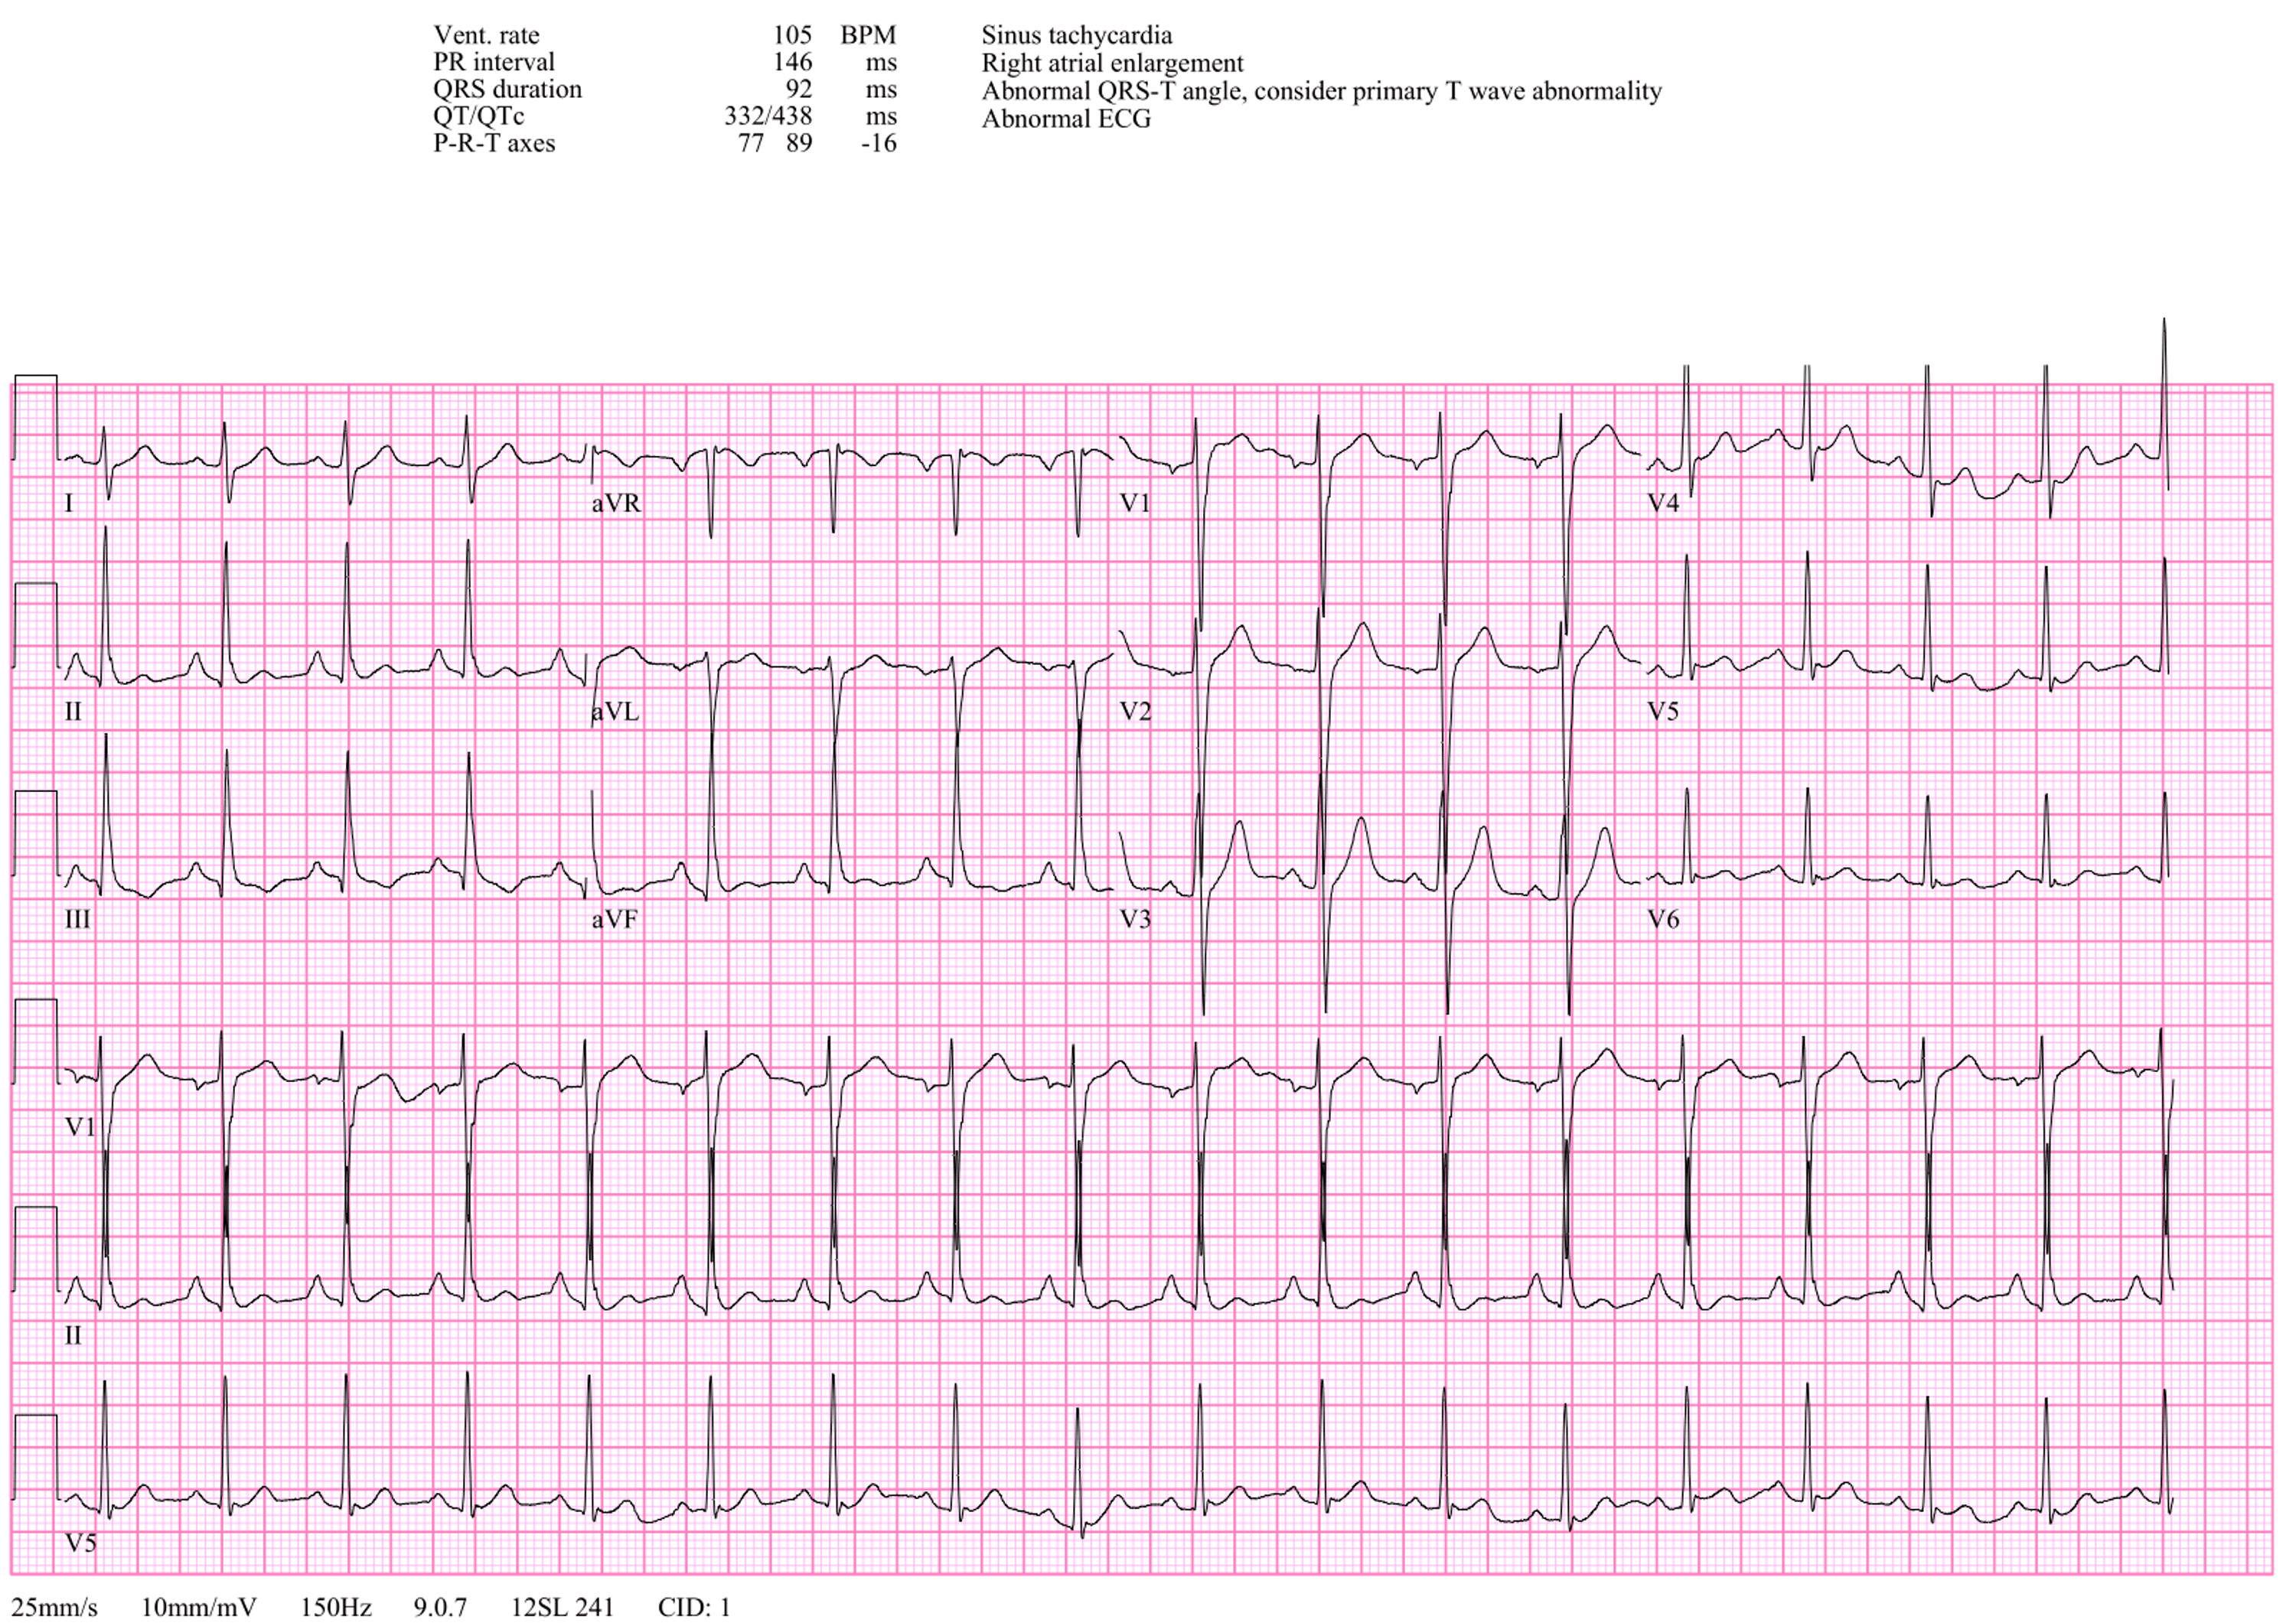Click the calibration pulse beside bottom V5 strip

(x=35, y=1457)
